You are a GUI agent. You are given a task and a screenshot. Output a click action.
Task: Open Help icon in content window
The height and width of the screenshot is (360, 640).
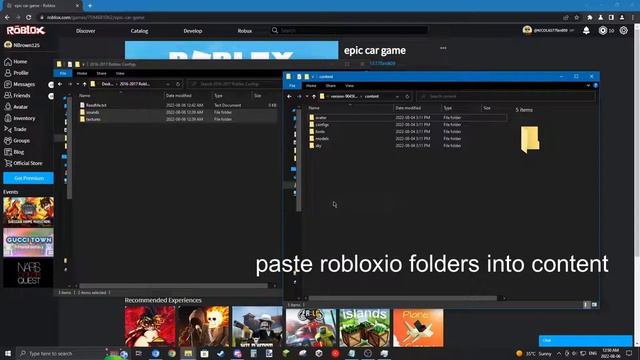point(596,86)
